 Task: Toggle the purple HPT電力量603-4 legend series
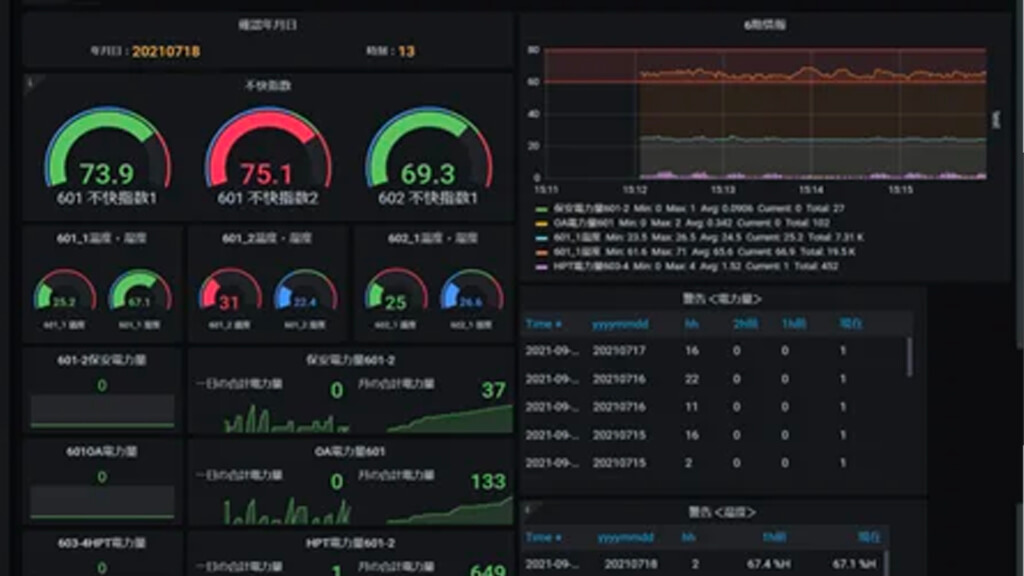tap(582, 266)
